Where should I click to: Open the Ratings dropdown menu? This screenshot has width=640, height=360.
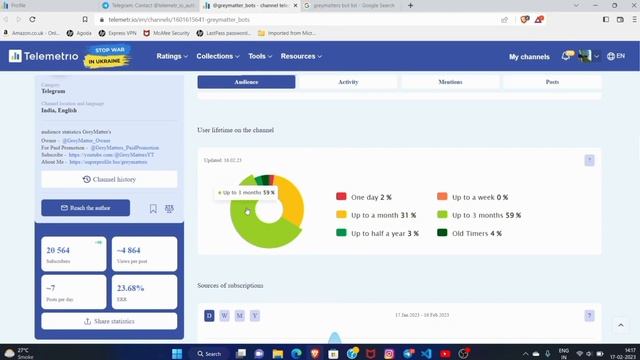[172, 56]
